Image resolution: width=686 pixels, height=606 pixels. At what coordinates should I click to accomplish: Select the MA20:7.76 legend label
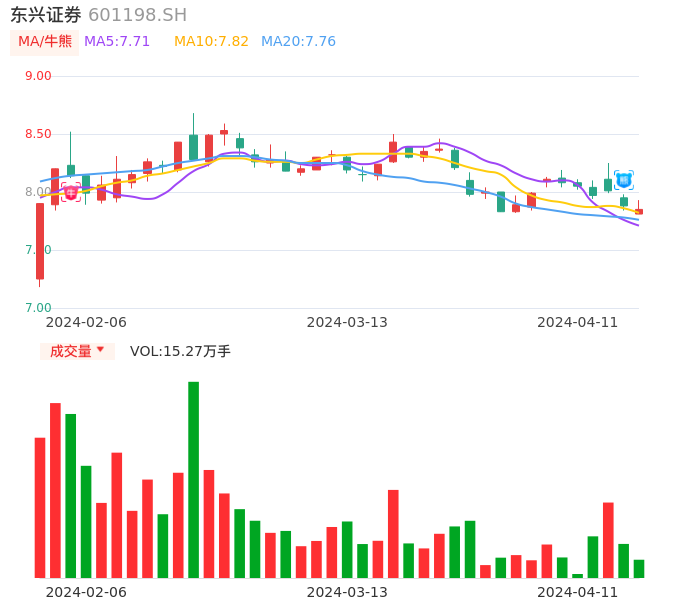click(x=298, y=42)
